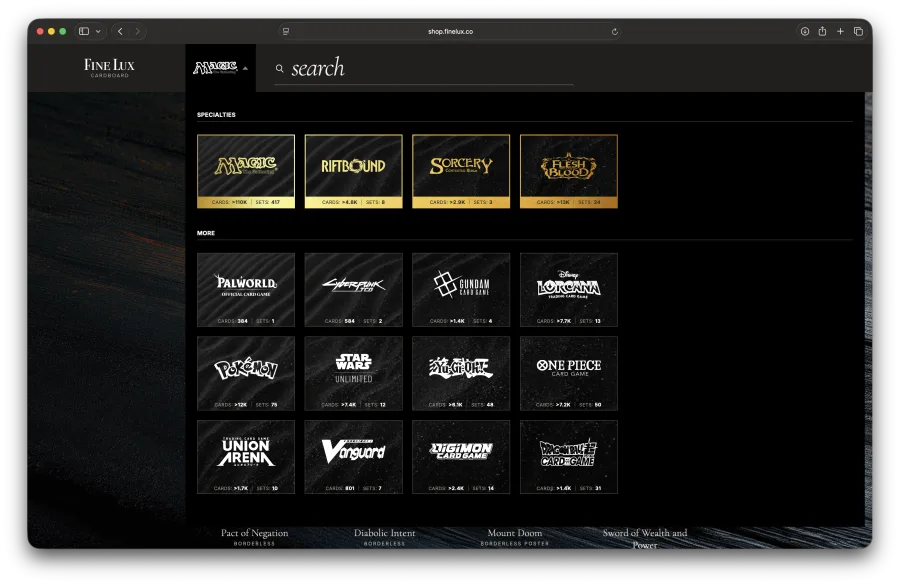Open the Digimon Card Game tile
The image size is (900, 585).
point(461,457)
